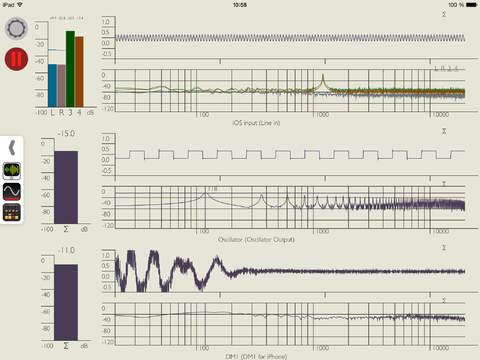Viewport: 480px width, 360px height.
Task: Tap the oscillator -15.0 dB level meter
Action: coord(66,187)
